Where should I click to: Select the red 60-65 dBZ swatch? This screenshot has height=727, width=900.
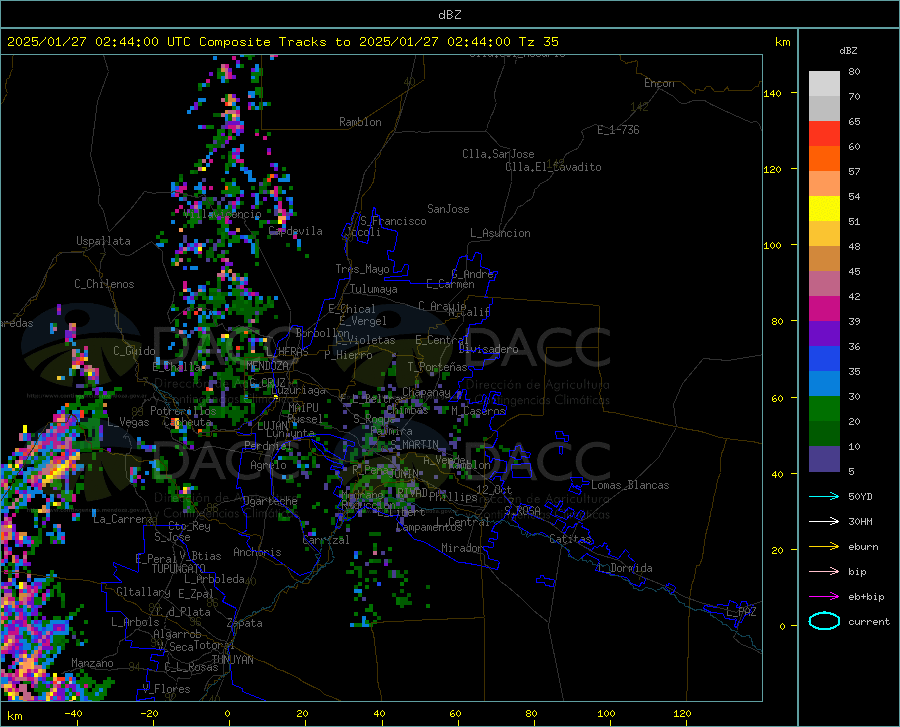point(824,134)
